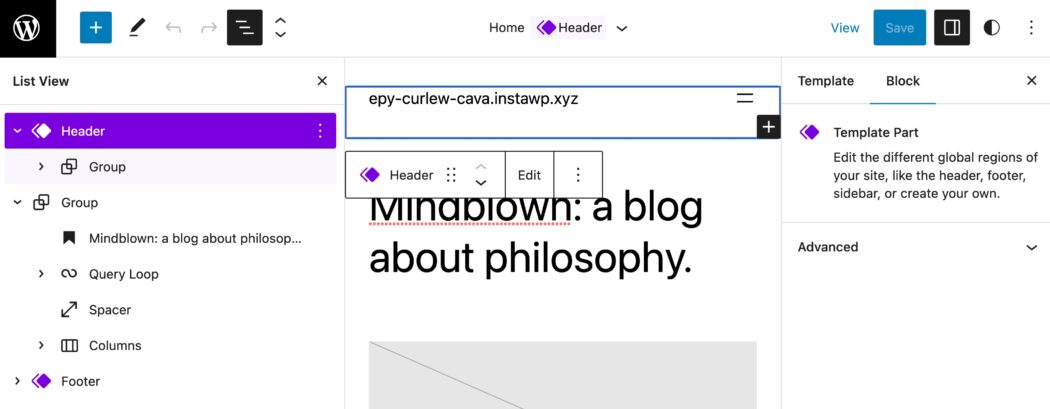Expand the Columns item
This screenshot has height=409, width=1050.
(x=41, y=345)
